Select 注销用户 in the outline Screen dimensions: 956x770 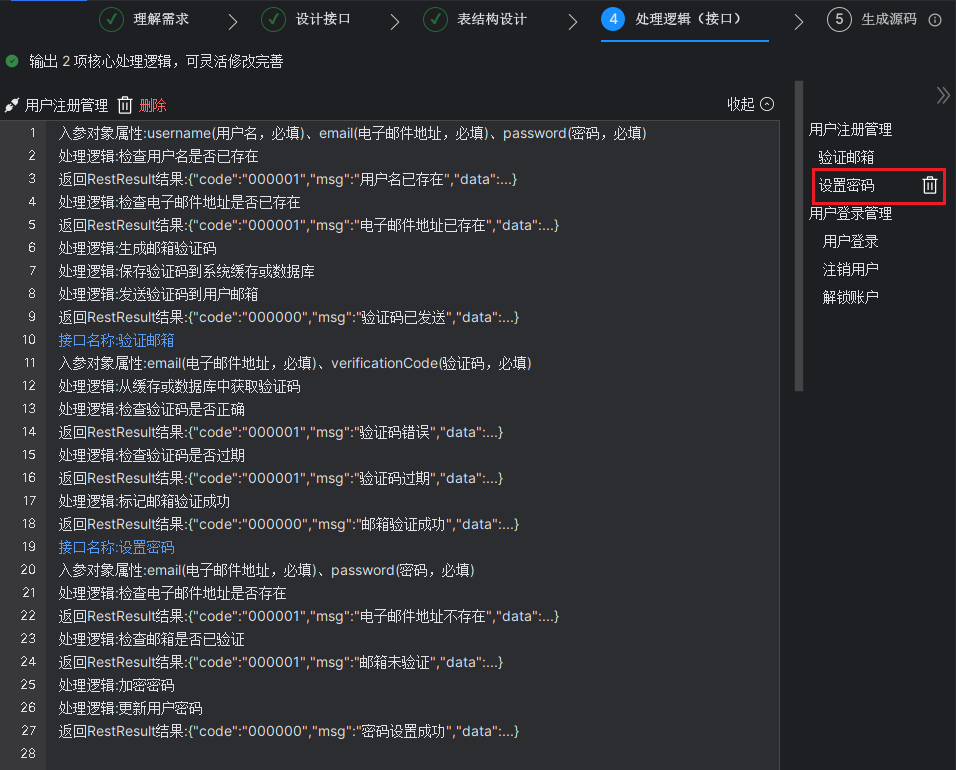coord(850,269)
